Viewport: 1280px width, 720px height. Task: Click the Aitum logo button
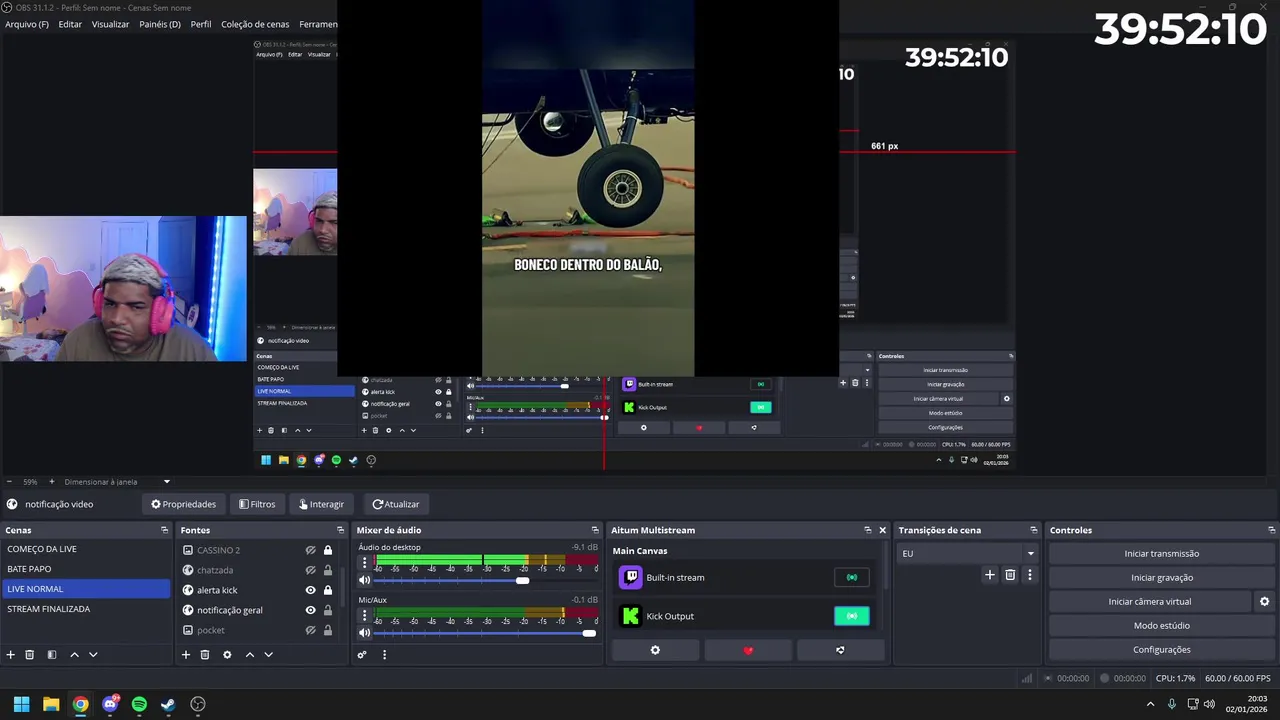click(x=840, y=650)
